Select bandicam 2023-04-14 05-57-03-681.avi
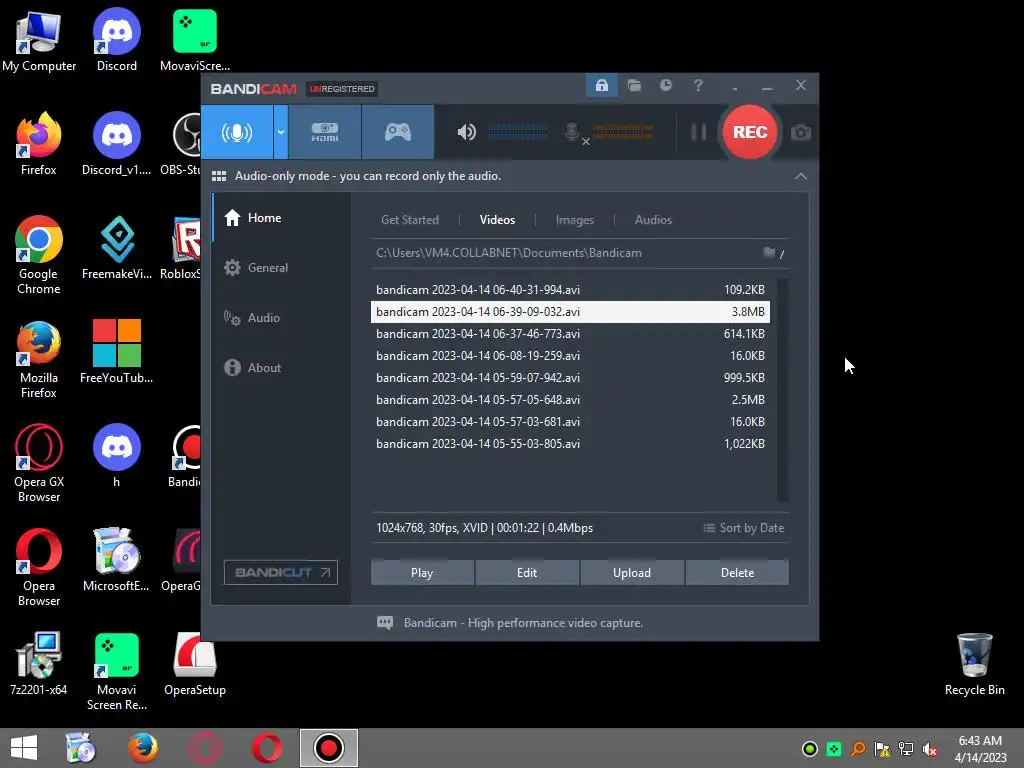This screenshot has width=1024, height=768. pos(570,422)
